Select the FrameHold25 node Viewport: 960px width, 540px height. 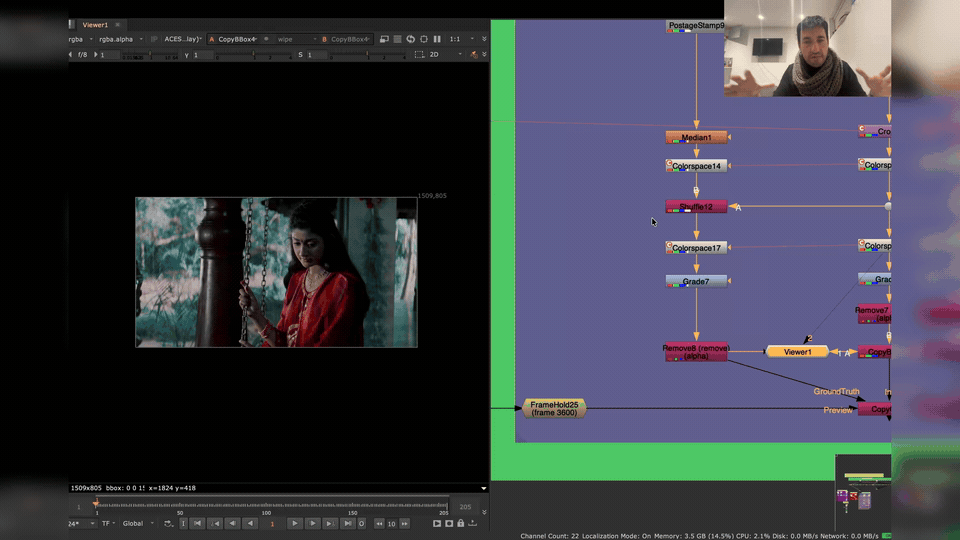(x=554, y=408)
